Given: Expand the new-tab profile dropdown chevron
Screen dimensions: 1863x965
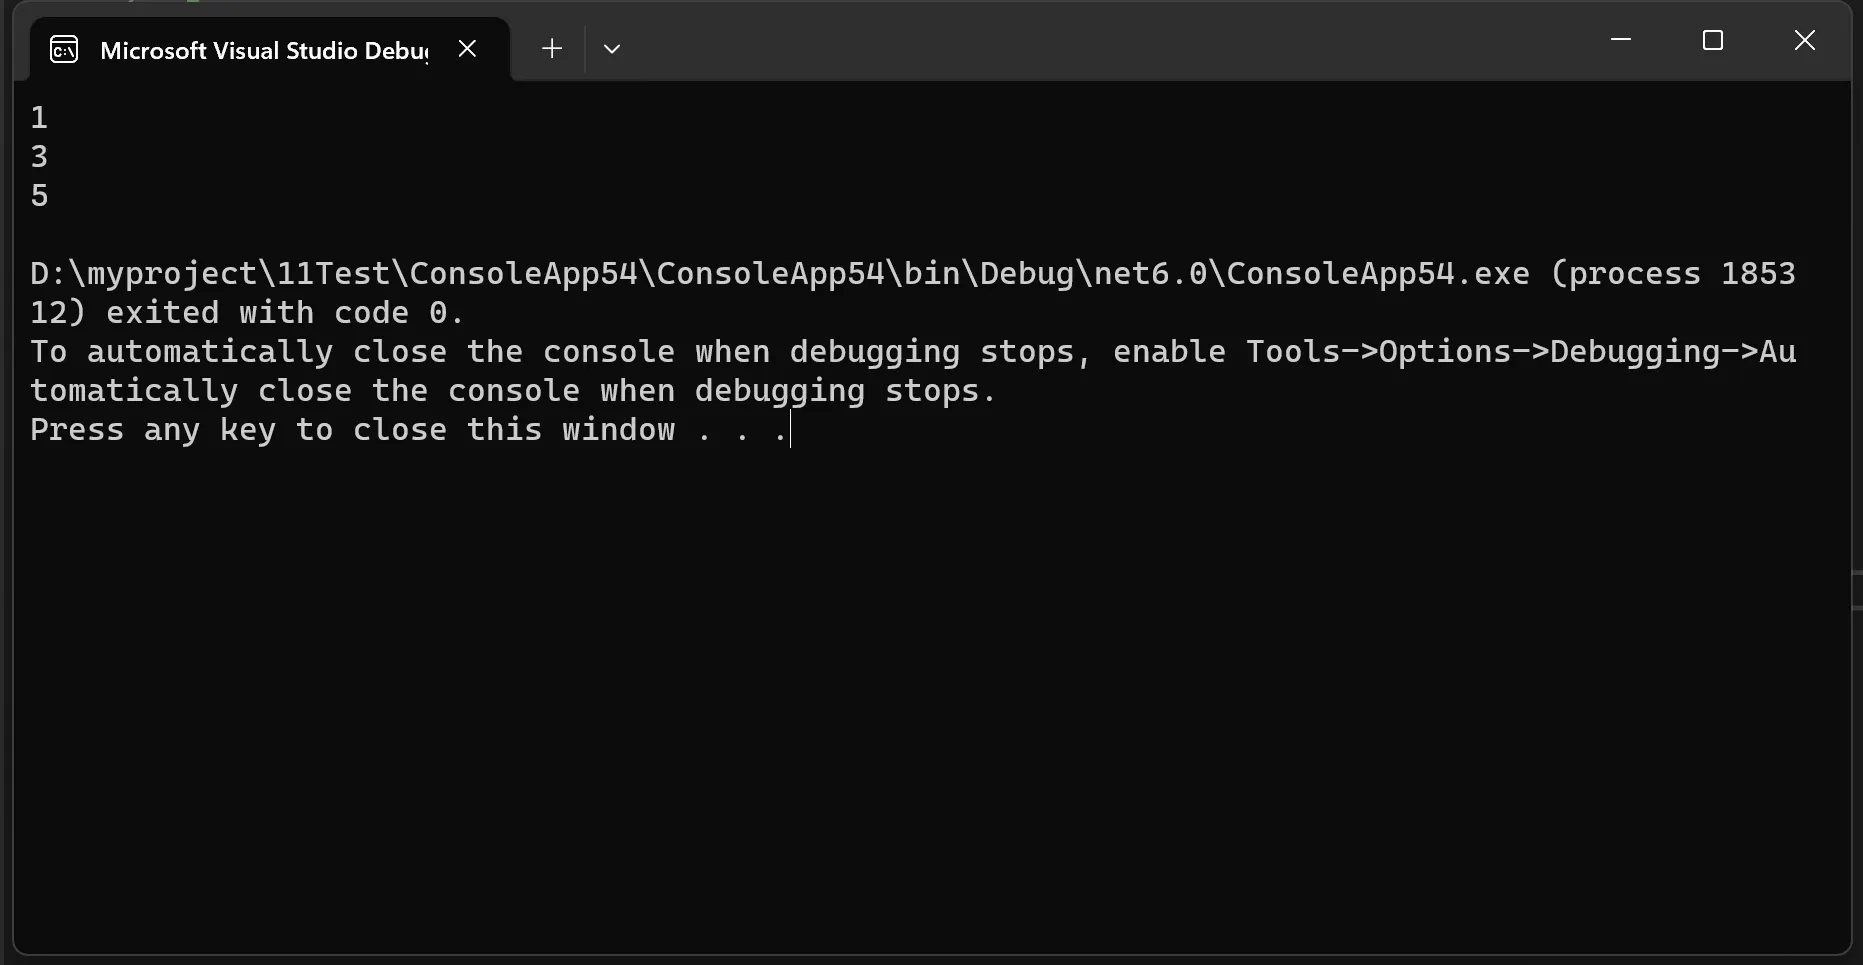Looking at the screenshot, I should 612,48.
